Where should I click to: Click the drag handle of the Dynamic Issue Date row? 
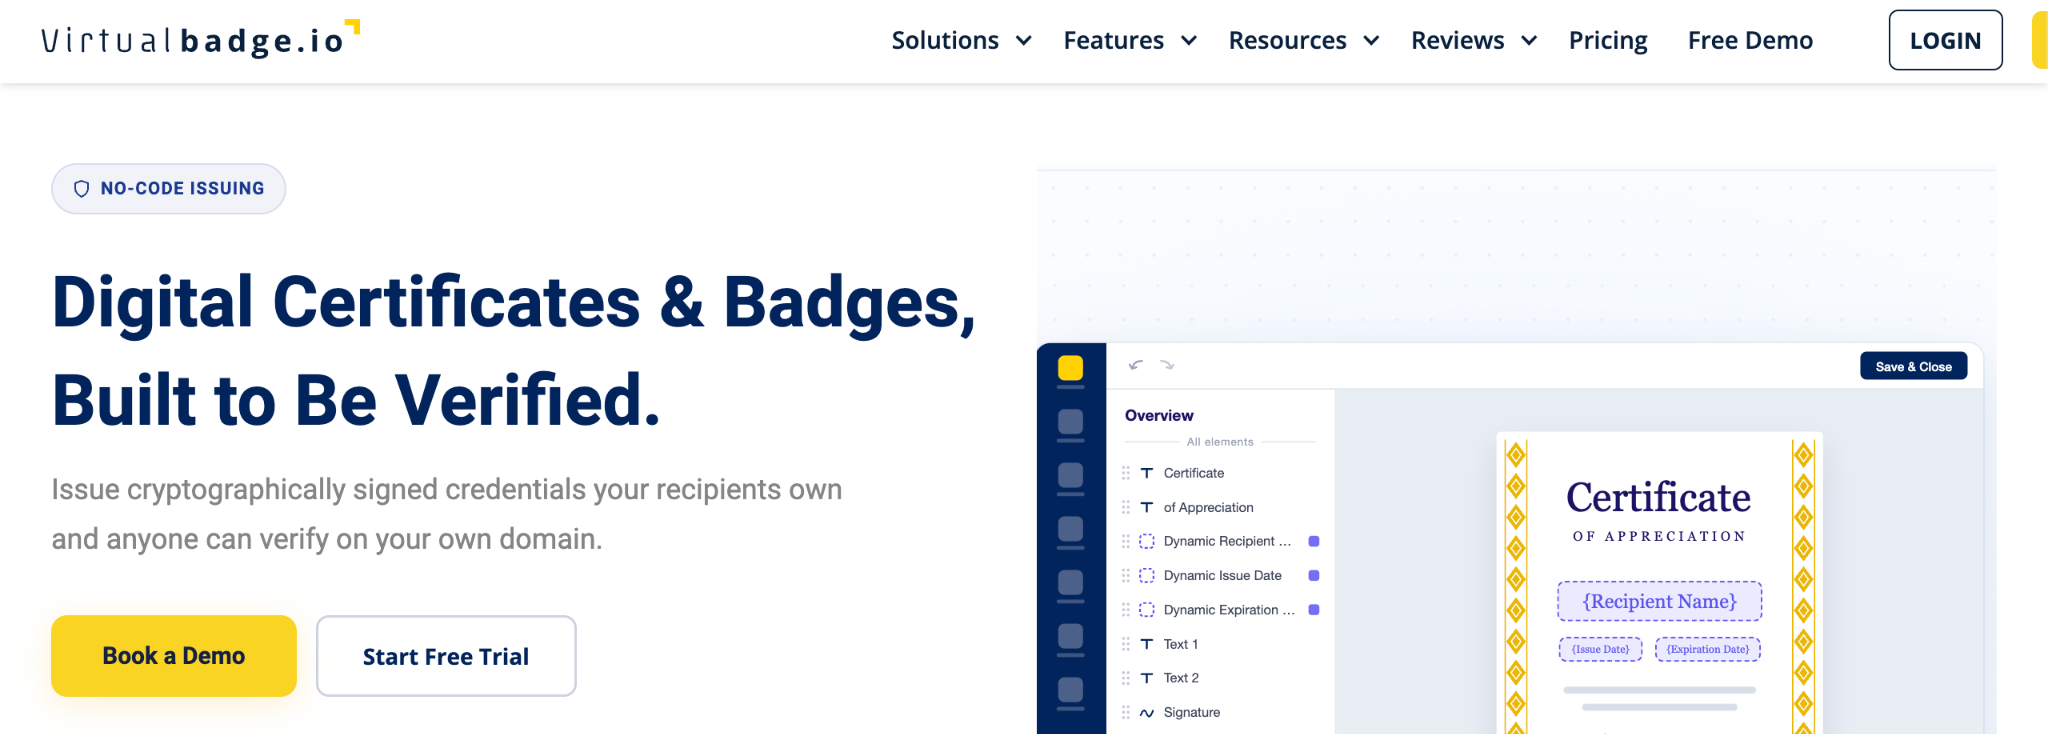tap(1126, 575)
